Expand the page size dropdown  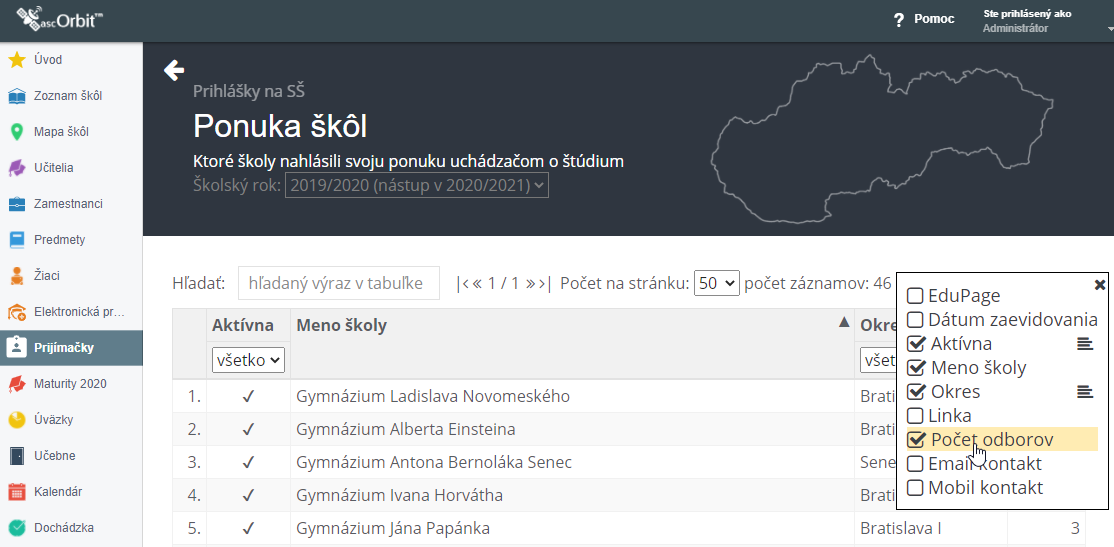click(717, 283)
